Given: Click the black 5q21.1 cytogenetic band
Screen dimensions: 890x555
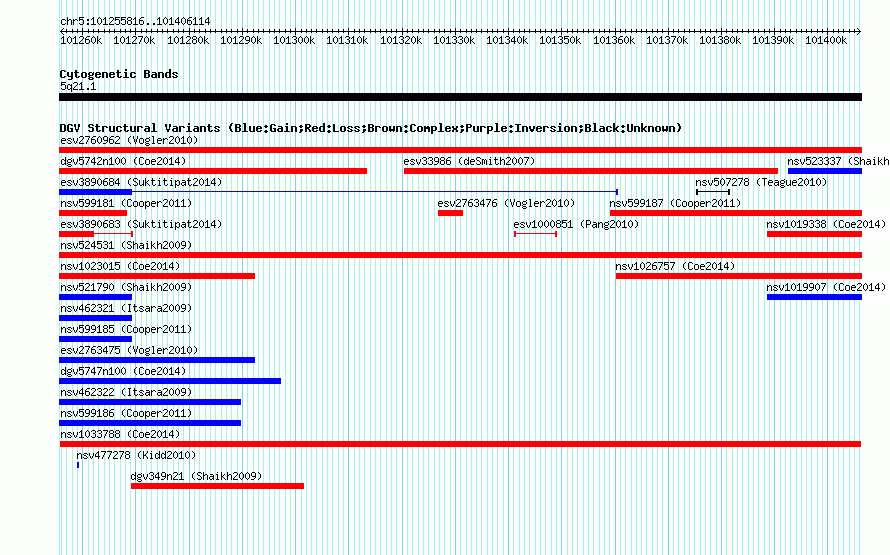Looking at the screenshot, I should [x=460, y=97].
